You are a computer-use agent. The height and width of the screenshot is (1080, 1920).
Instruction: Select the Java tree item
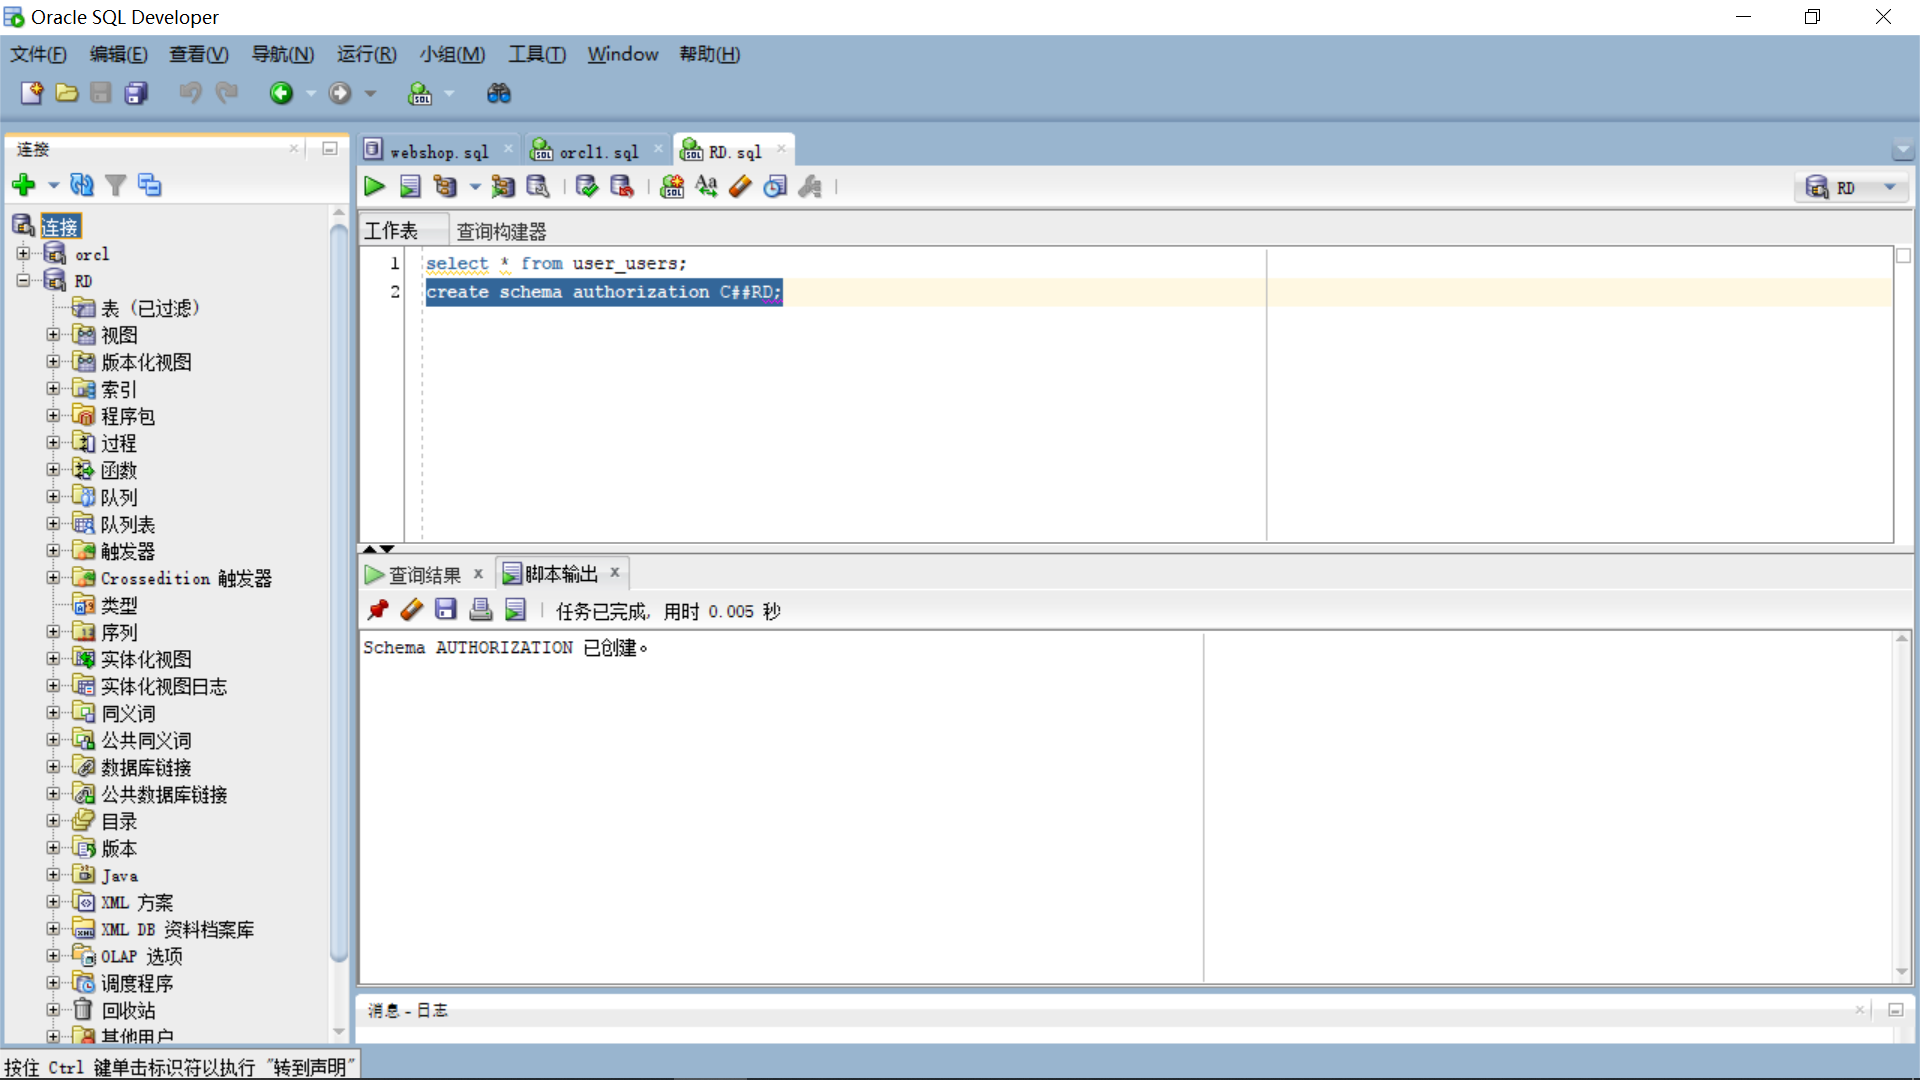119,875
